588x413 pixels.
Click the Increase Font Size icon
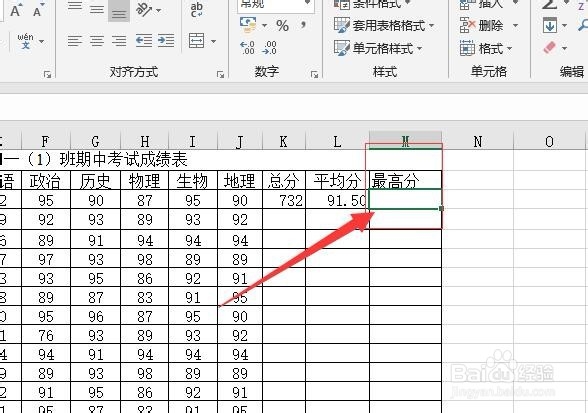(x=16, y=10)
